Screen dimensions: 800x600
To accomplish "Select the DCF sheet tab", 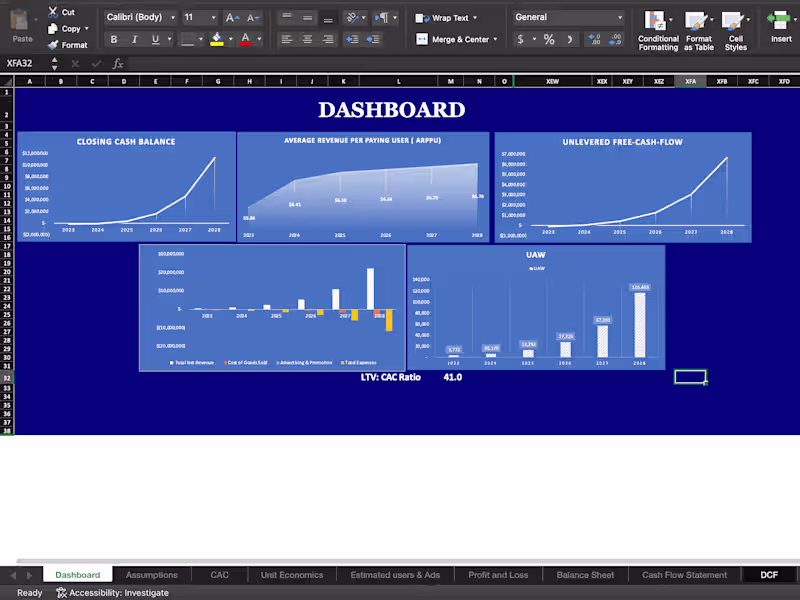I will [768, 575].
